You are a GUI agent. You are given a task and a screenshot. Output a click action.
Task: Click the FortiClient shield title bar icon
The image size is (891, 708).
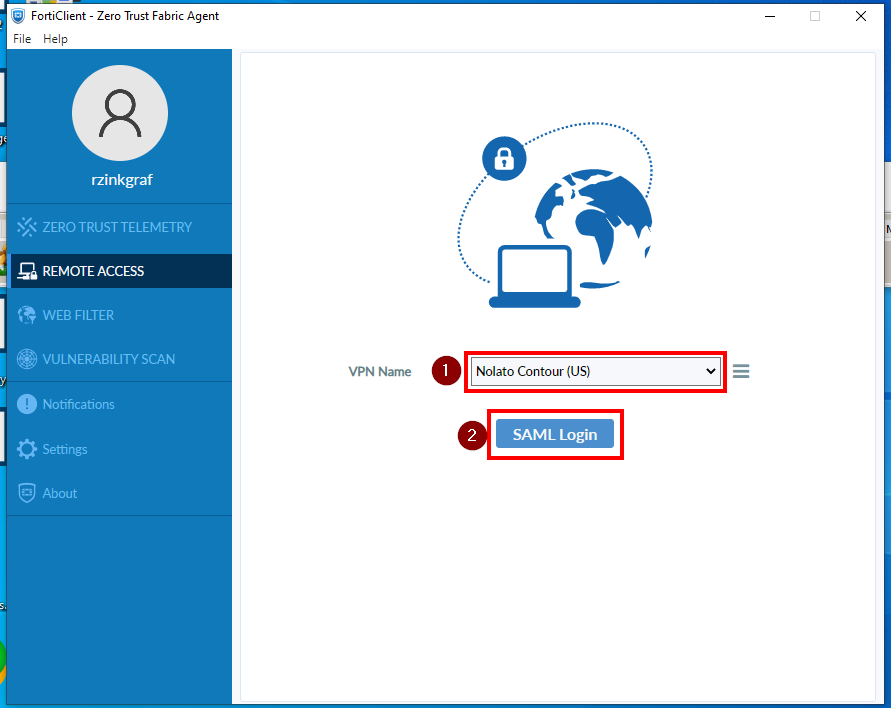[18, 16]
